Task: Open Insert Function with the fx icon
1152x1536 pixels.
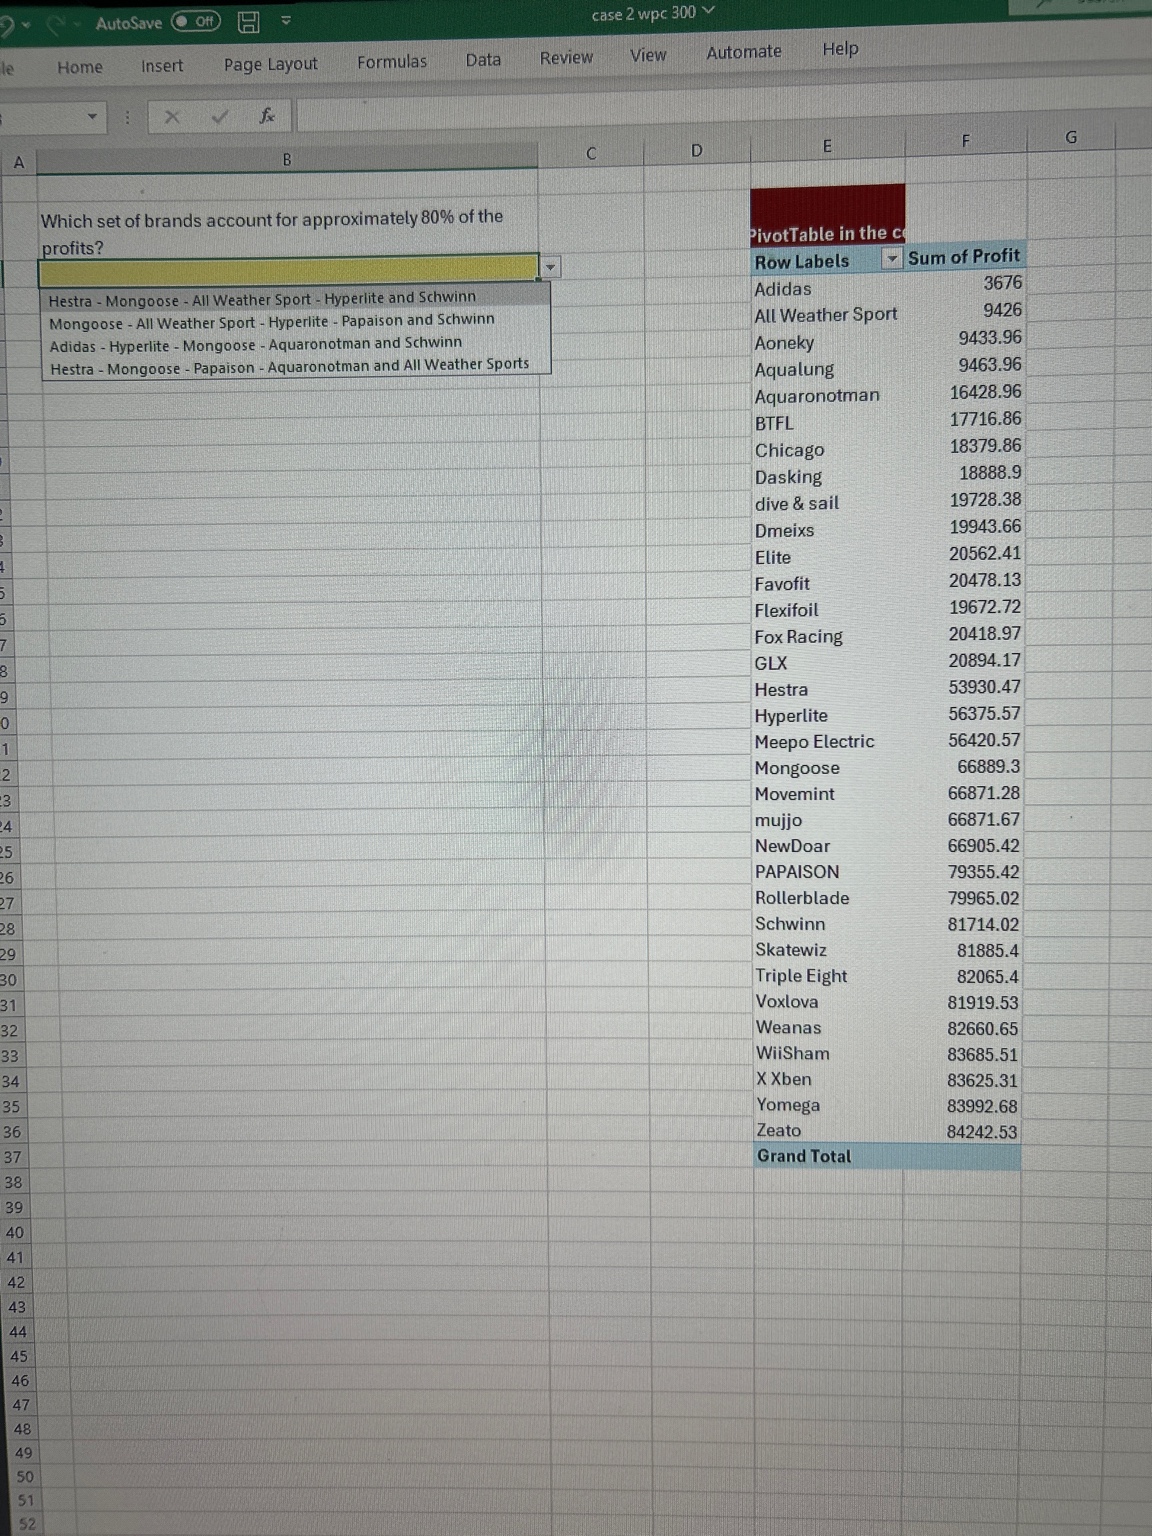Action: click(267, 115)
